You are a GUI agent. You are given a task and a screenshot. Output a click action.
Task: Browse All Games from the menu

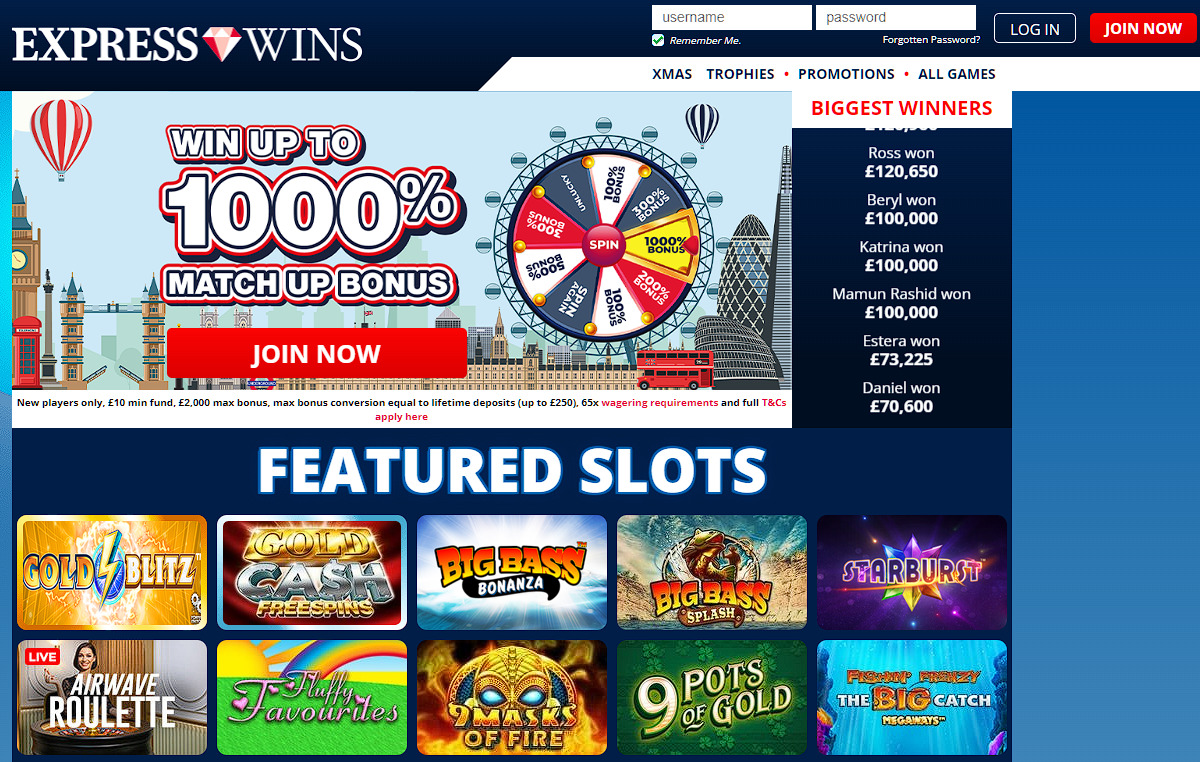[957, 74]
